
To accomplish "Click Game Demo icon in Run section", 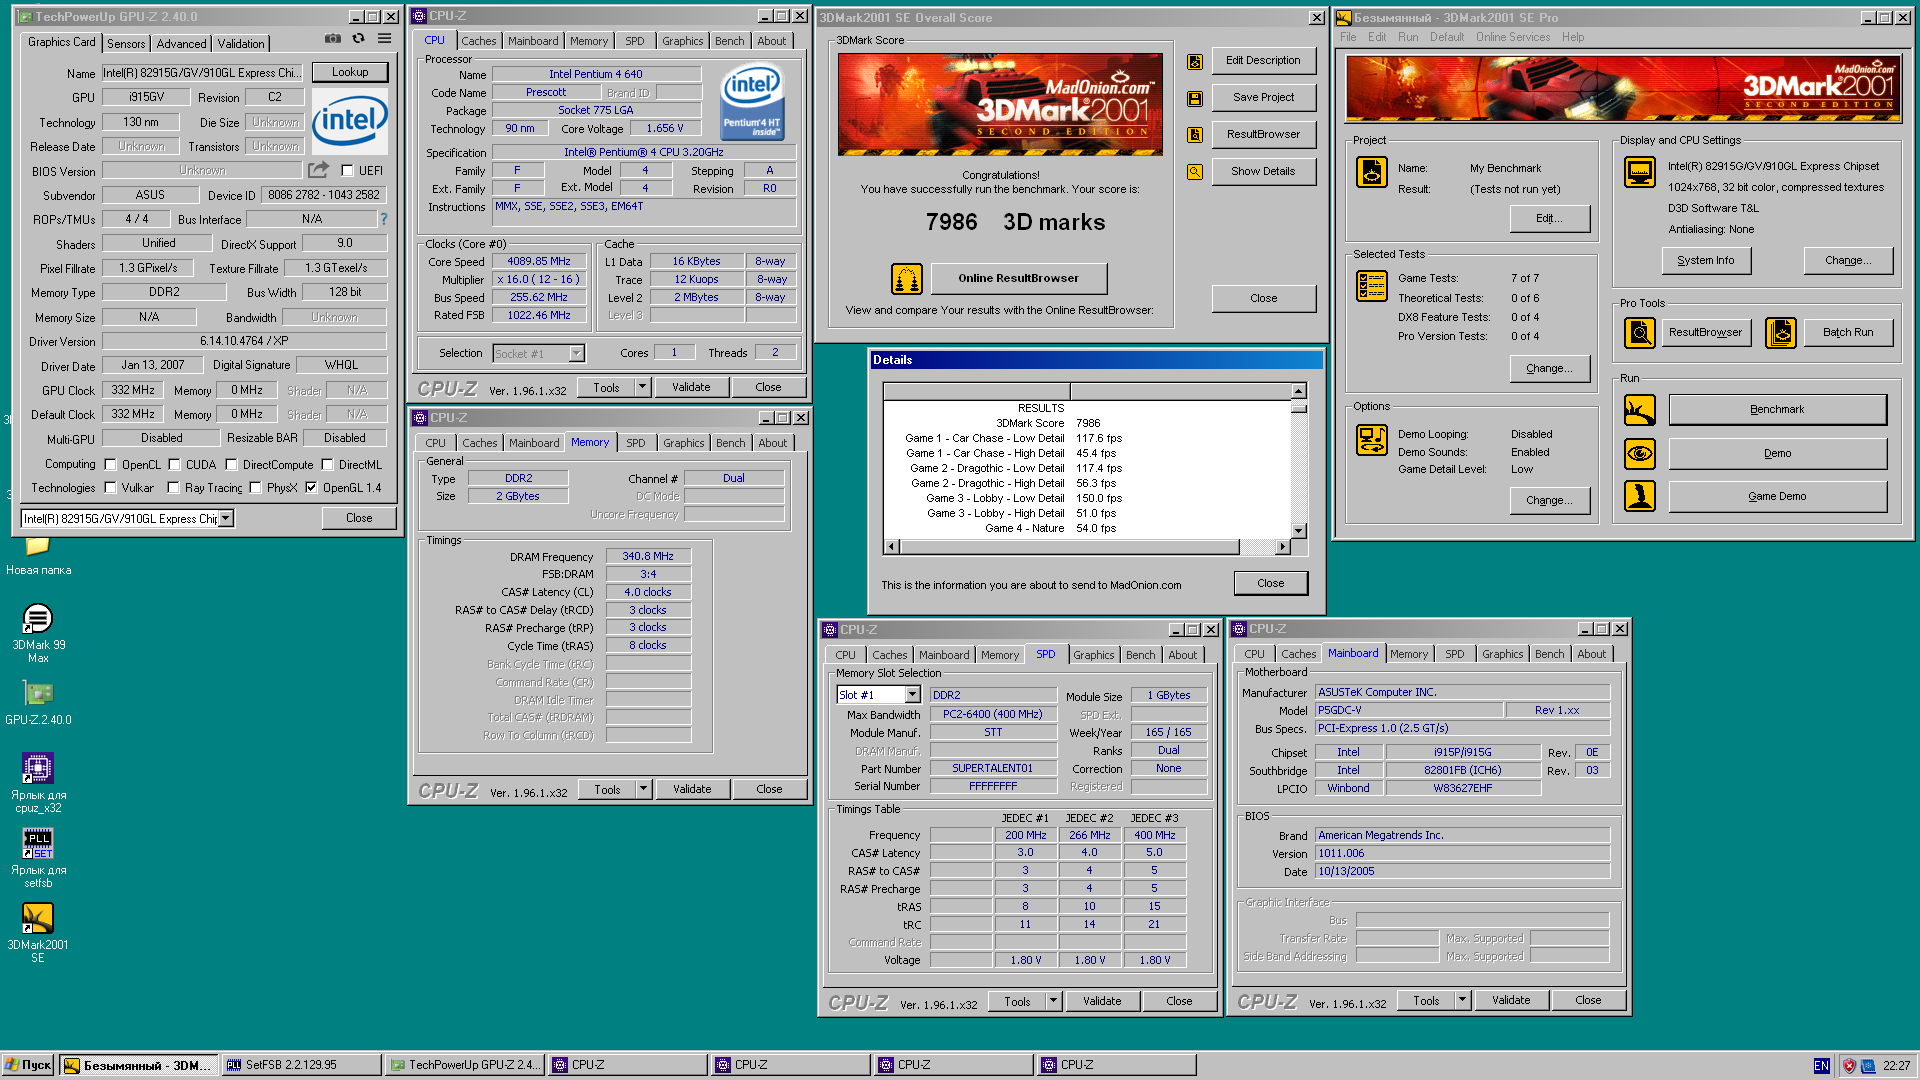I will coord(1639,496).
